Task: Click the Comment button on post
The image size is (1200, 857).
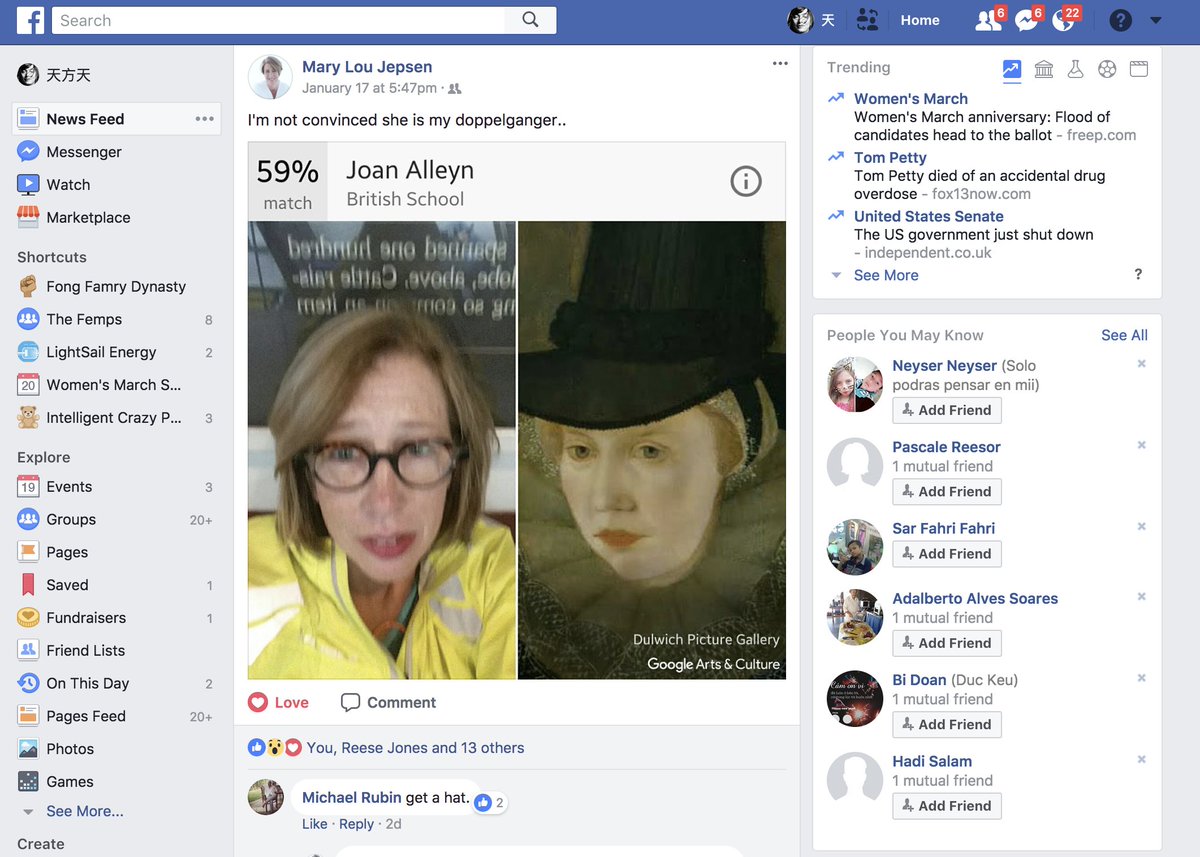Action: point(389,703)
